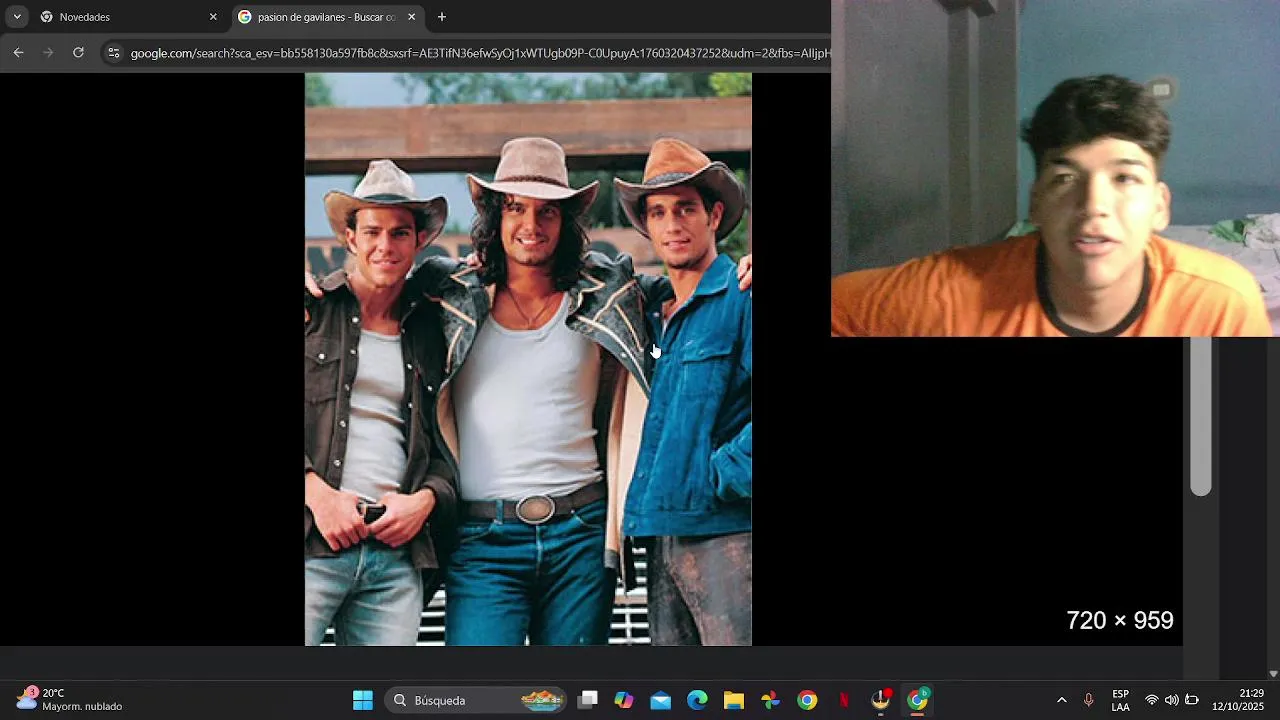Reload the current page
The image size is (1280, 720).
tap(78, 53)
